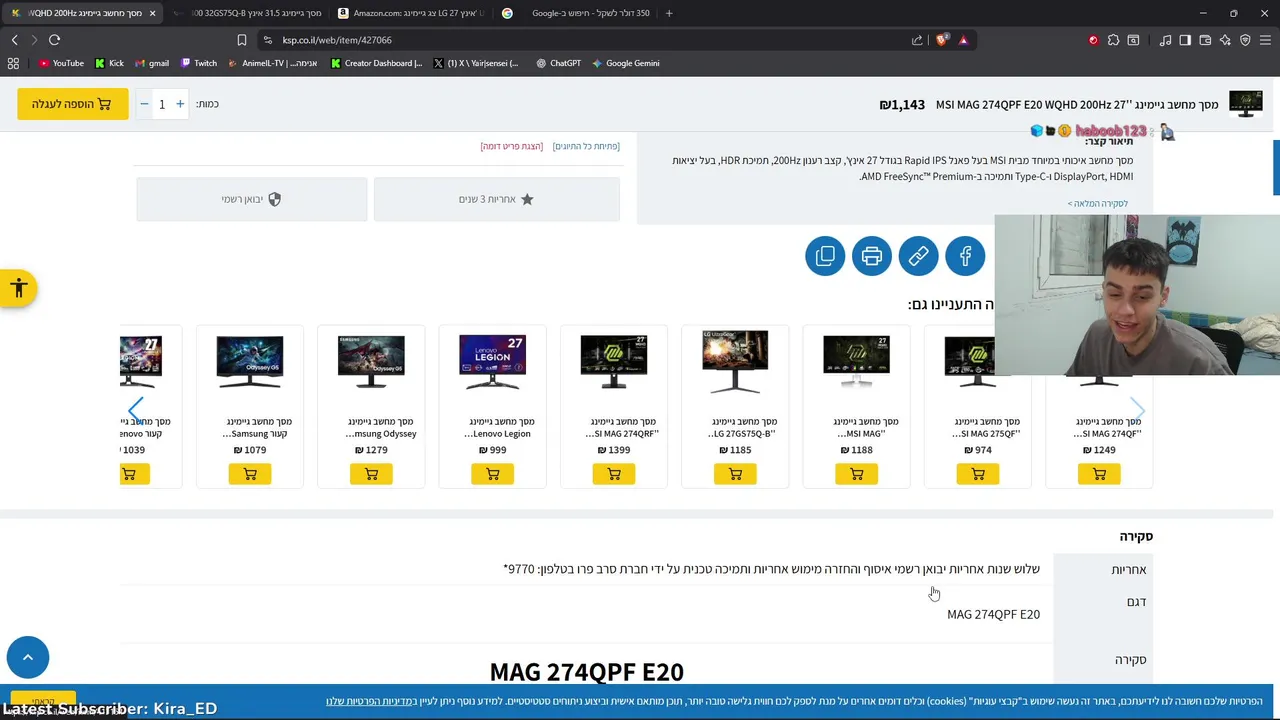
Task: Click the יבואן רשמי official importer button
Action: [x=252, y=199]
